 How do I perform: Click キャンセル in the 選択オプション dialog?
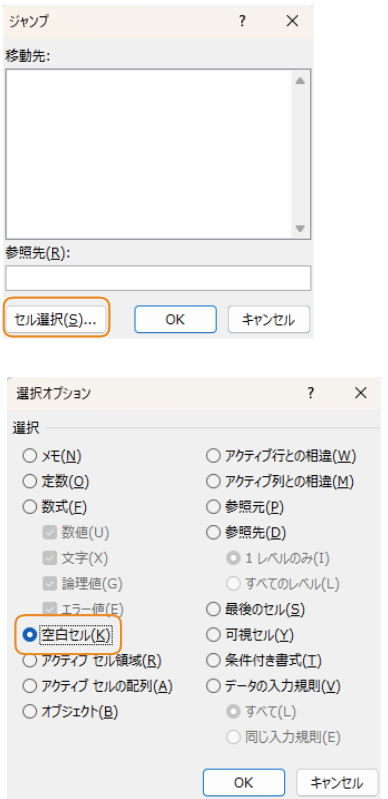pyautogui.click(x=337, y=782)
